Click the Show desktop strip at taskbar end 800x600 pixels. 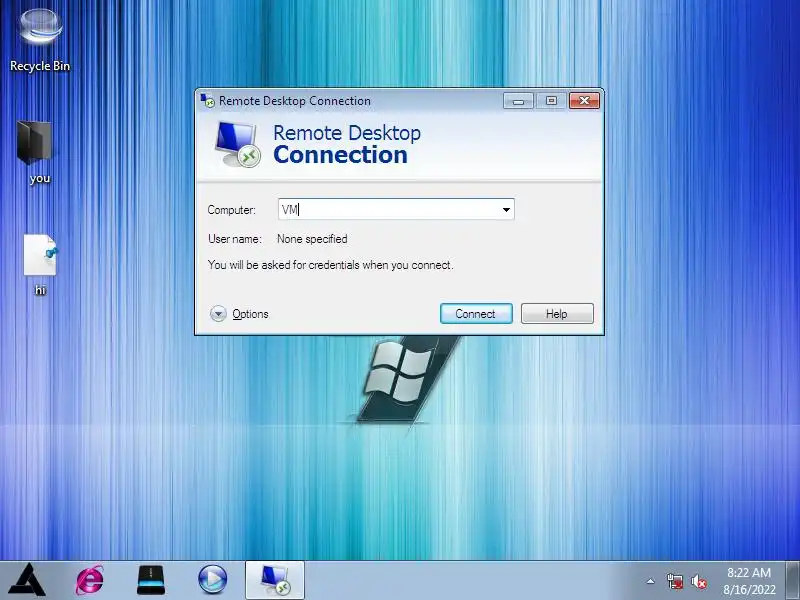(x=793, y=580)
